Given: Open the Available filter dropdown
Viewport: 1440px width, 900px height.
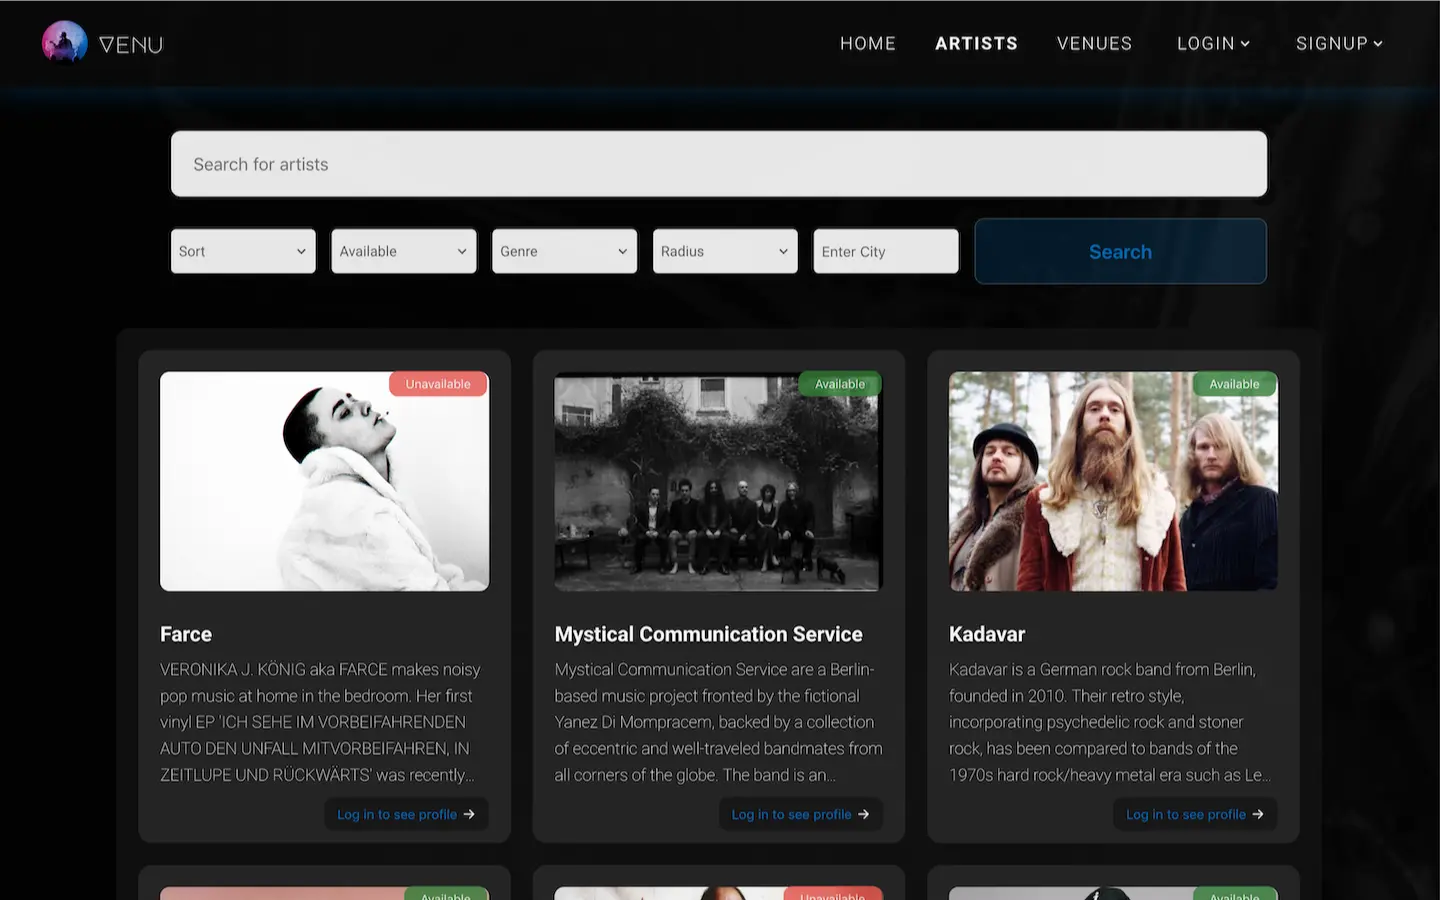Looking at the screenshot, I should click(404, 251).
